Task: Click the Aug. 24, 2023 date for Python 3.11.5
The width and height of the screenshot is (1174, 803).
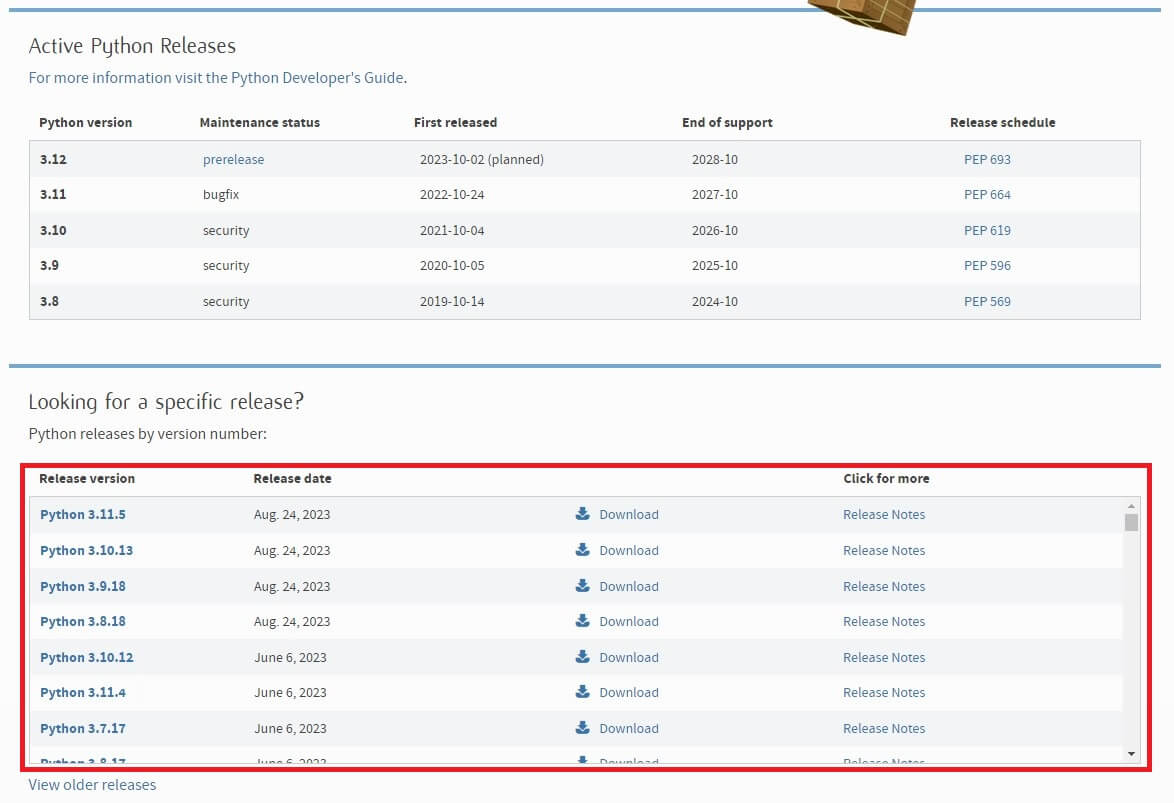Action: pos(292,515)
